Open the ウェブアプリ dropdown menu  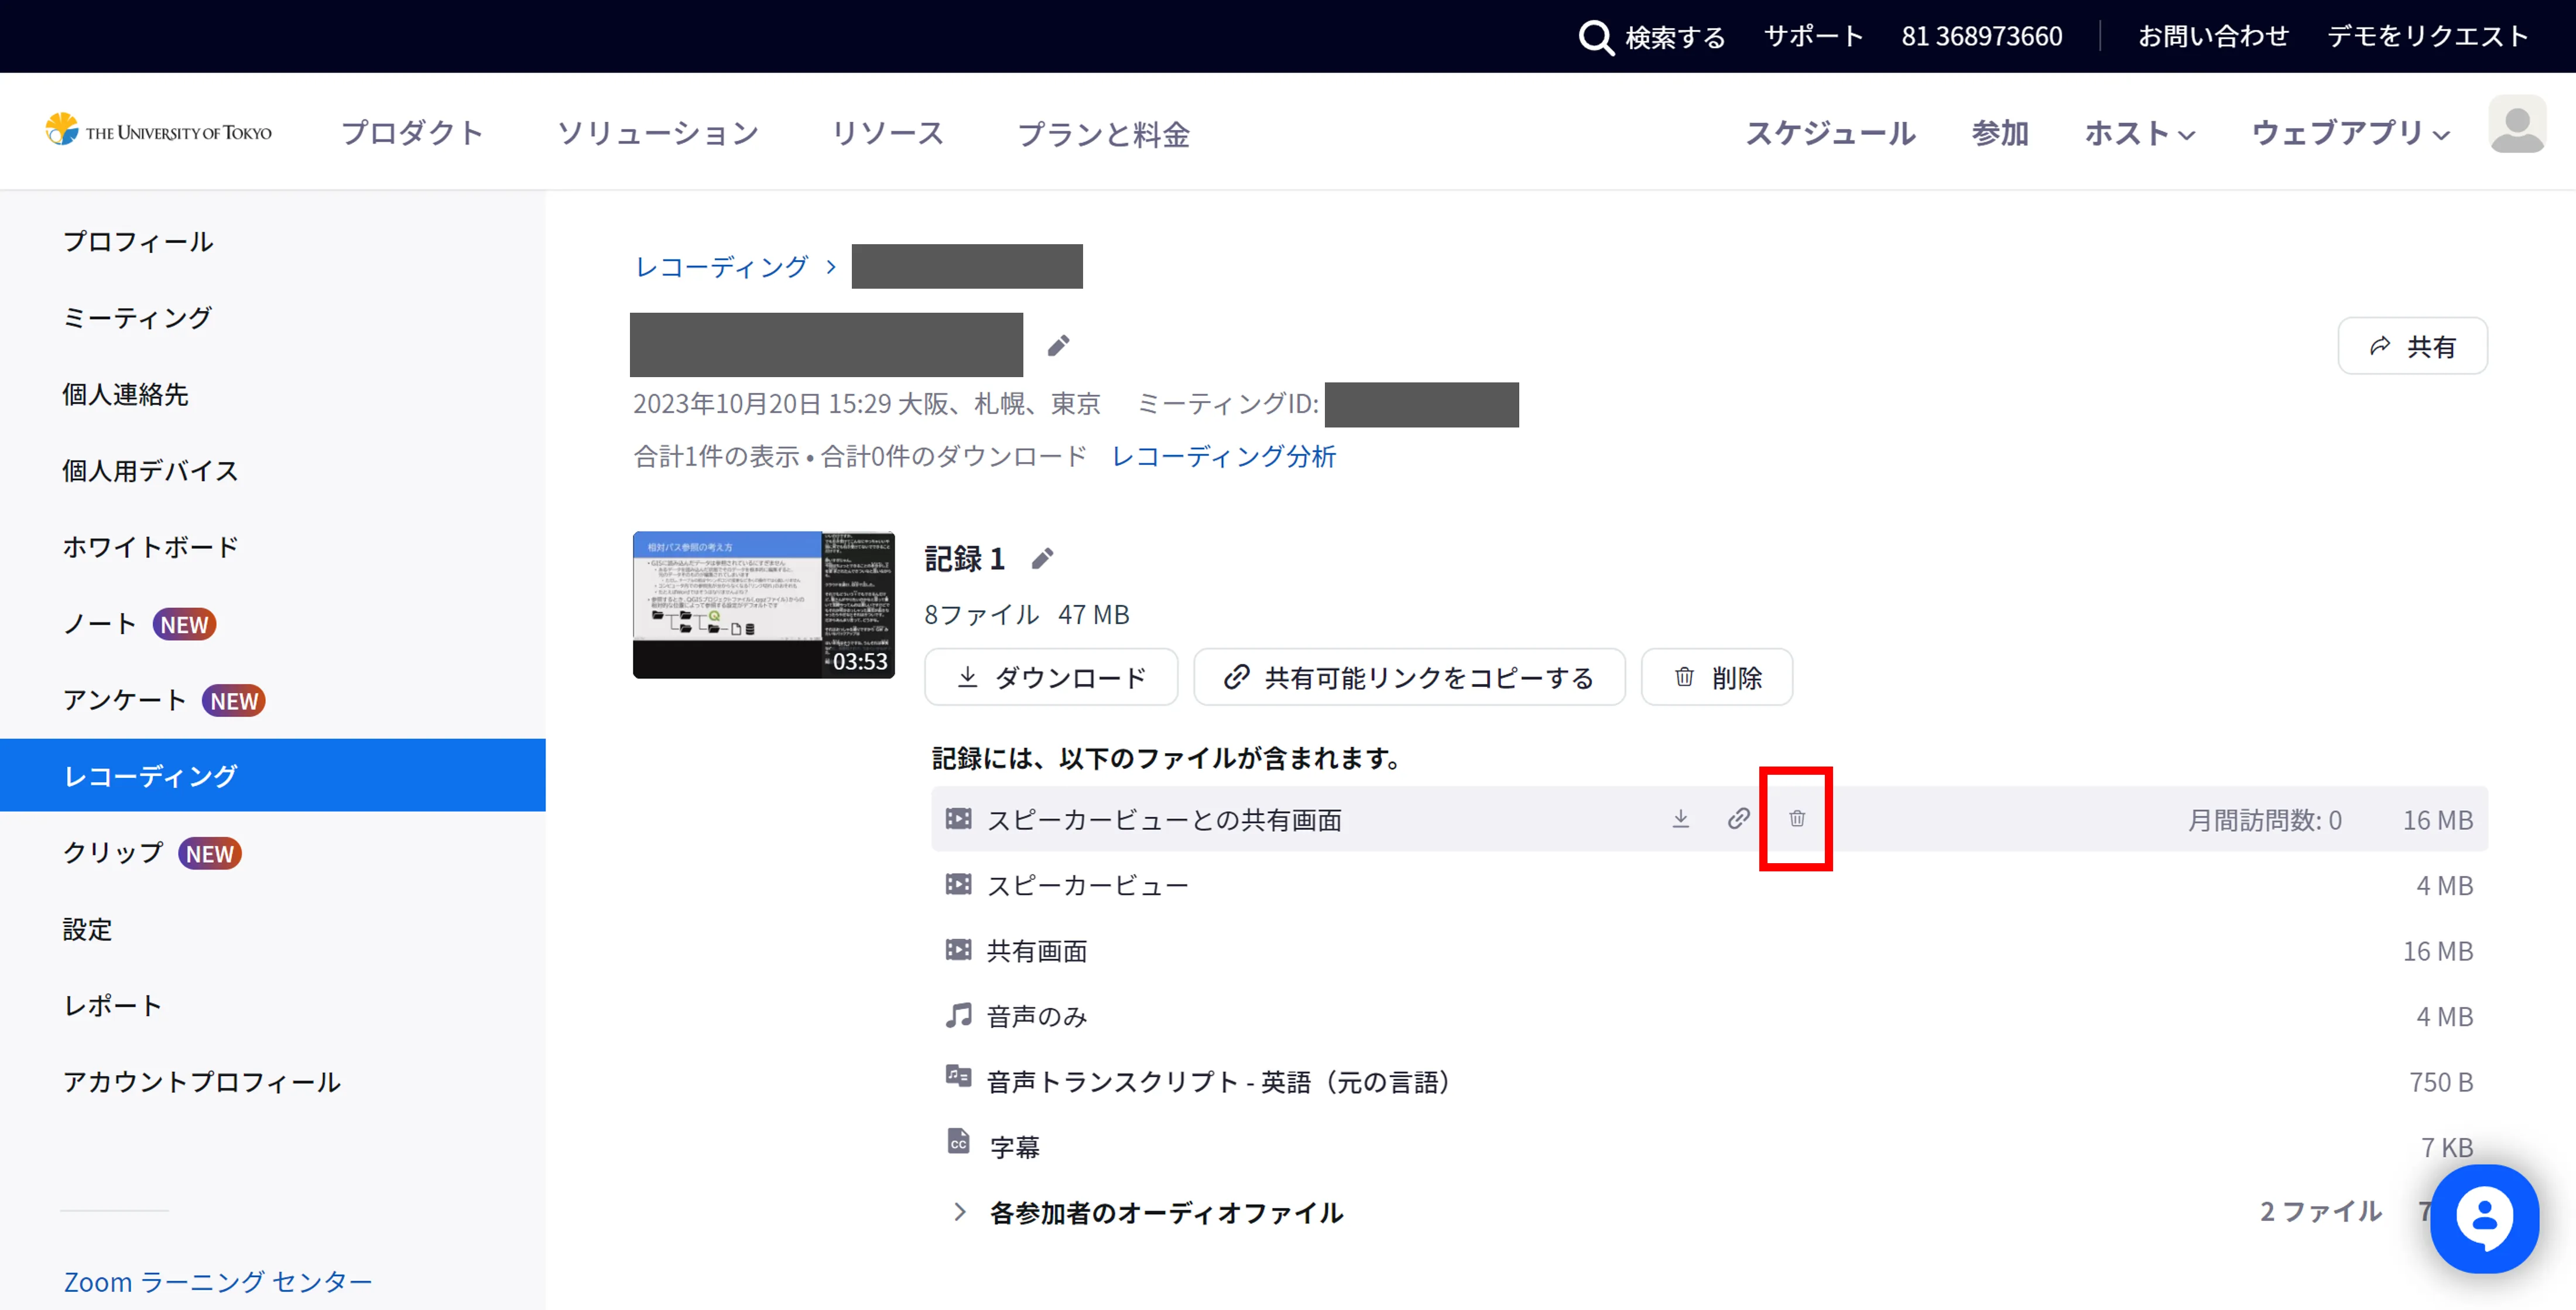pos(2349,133)
